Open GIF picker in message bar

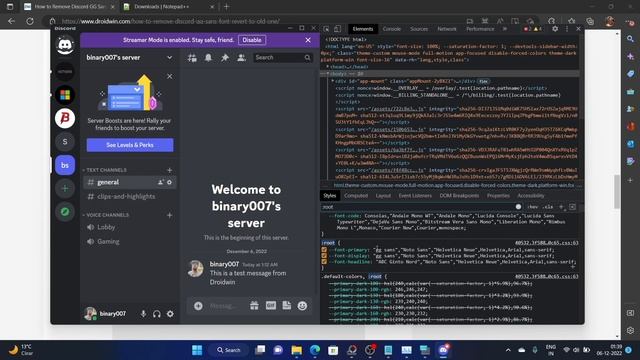[271, 306]
